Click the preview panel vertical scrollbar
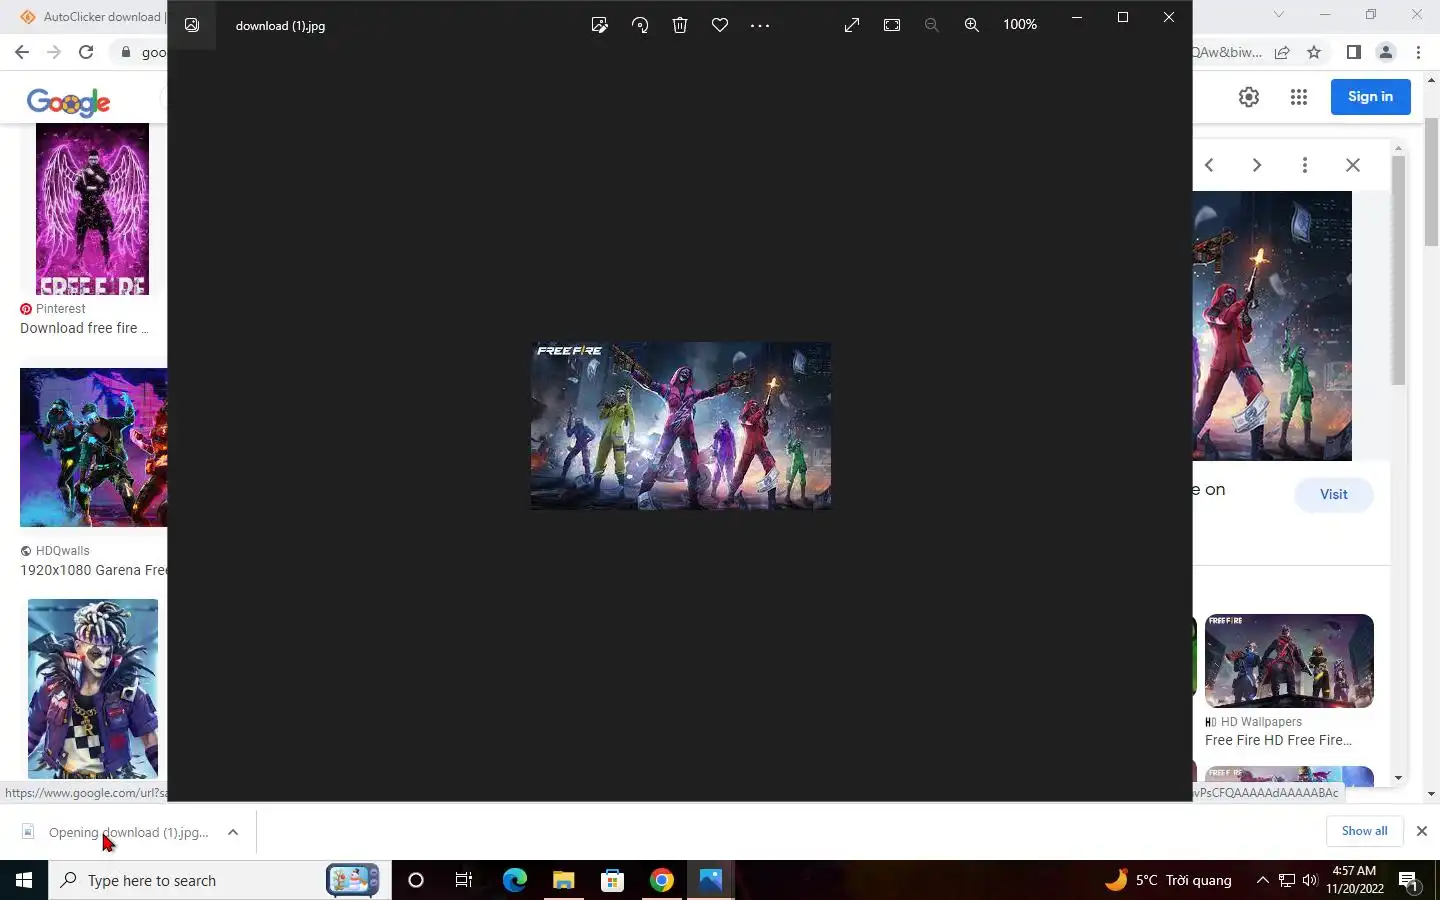The height and width of the screenshot is (900, 1440). click(1398, 270)
